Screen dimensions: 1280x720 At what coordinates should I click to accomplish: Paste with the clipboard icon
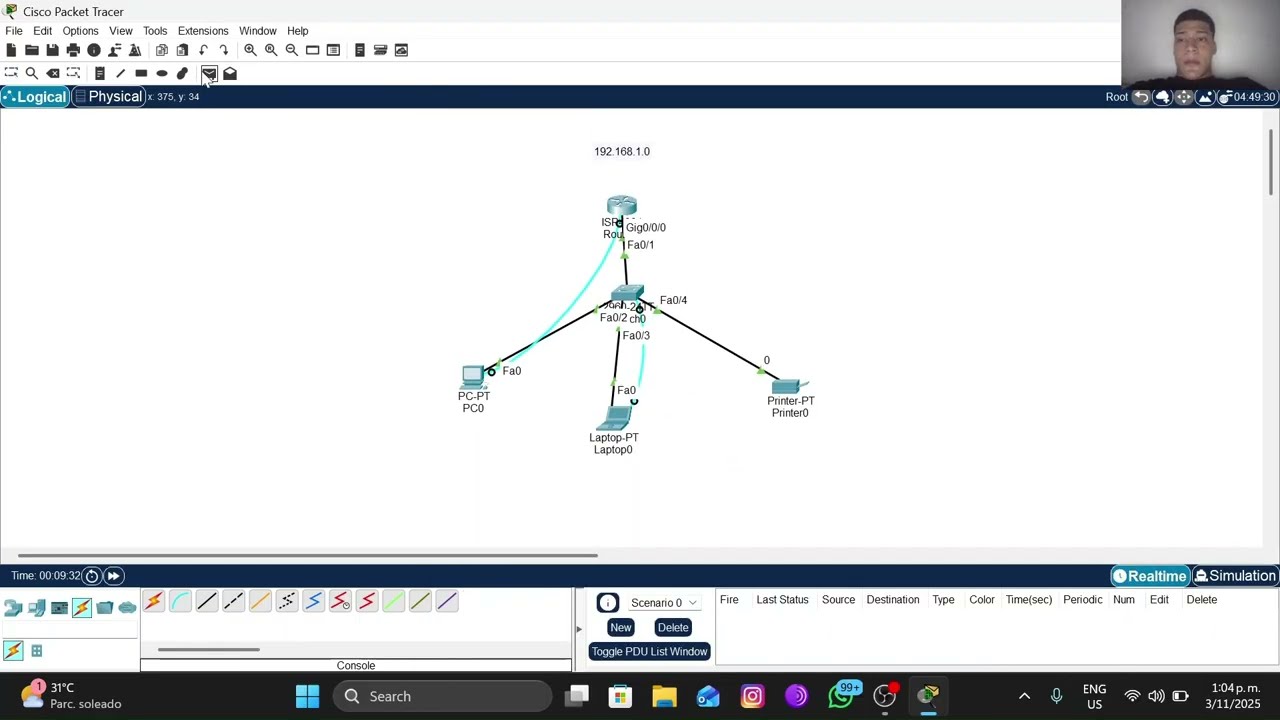(182, 50)
